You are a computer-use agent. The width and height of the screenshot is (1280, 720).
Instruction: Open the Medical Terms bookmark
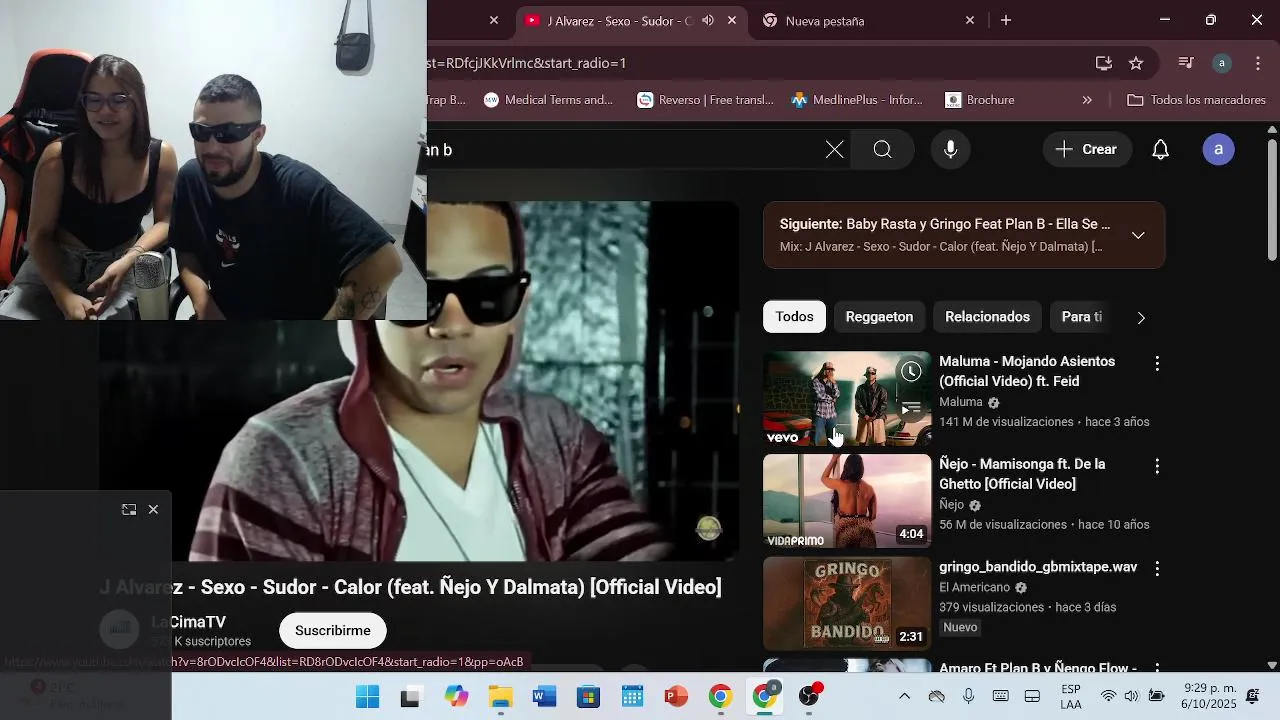[x=548, y=100]
